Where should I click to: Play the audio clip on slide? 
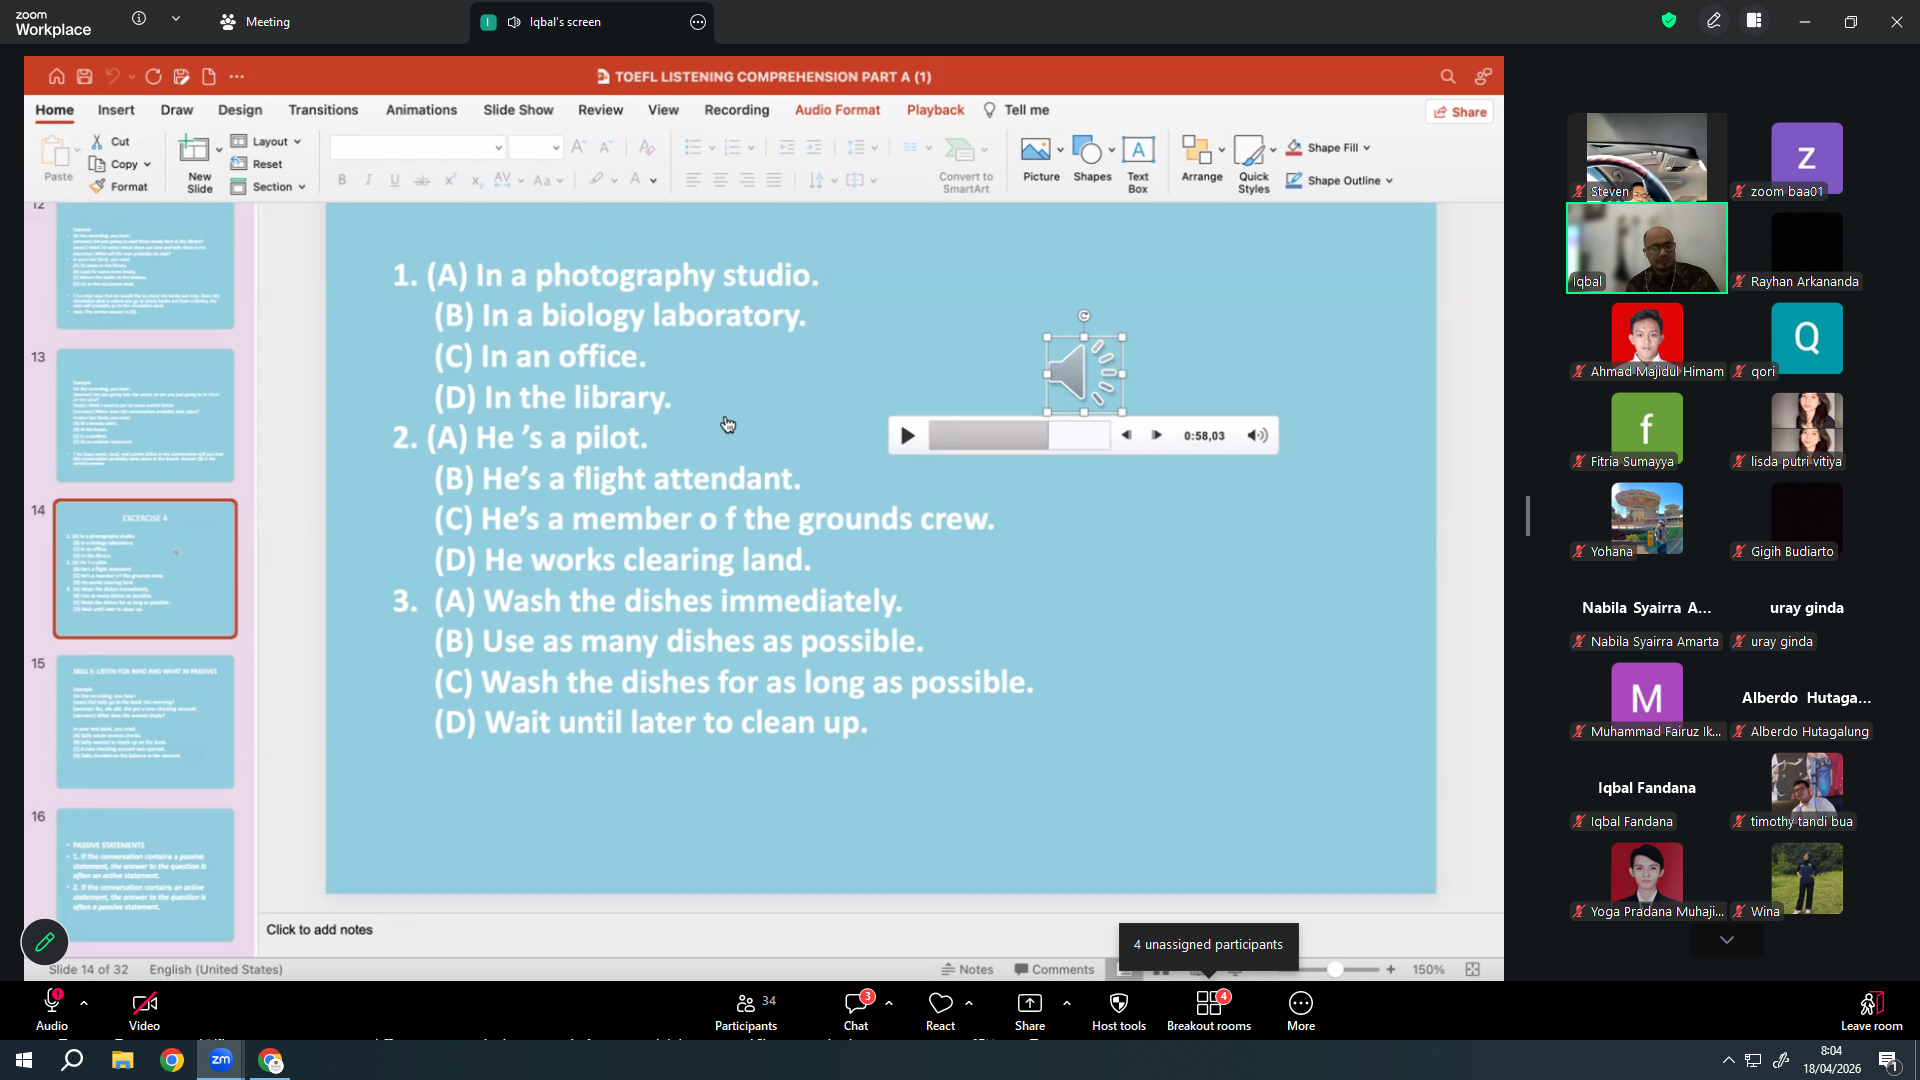coord(907,436)
